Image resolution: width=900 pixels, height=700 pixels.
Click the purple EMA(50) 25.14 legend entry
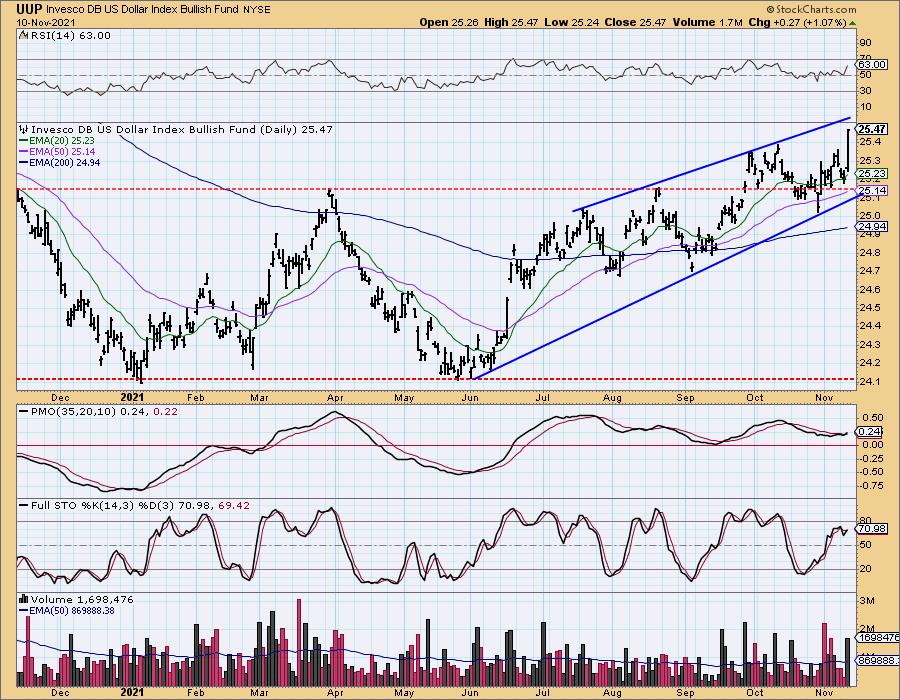click(57, 151)
